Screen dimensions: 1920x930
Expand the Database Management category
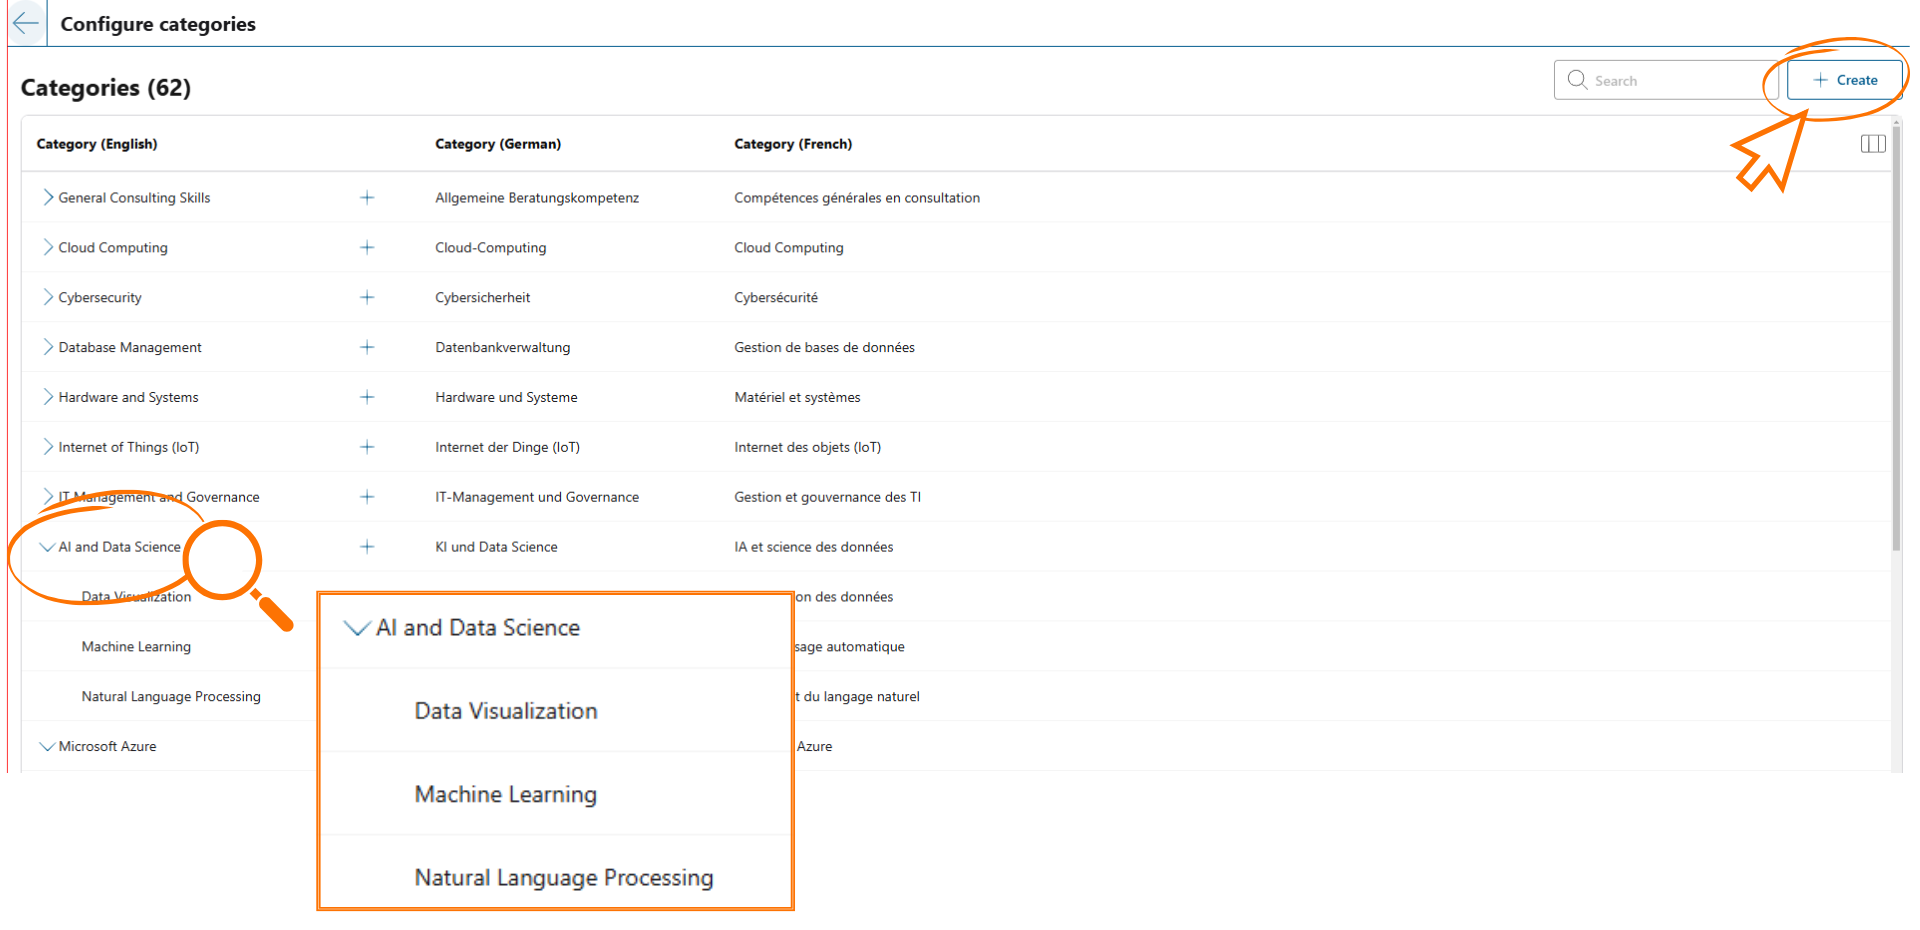tap(47, 348)
